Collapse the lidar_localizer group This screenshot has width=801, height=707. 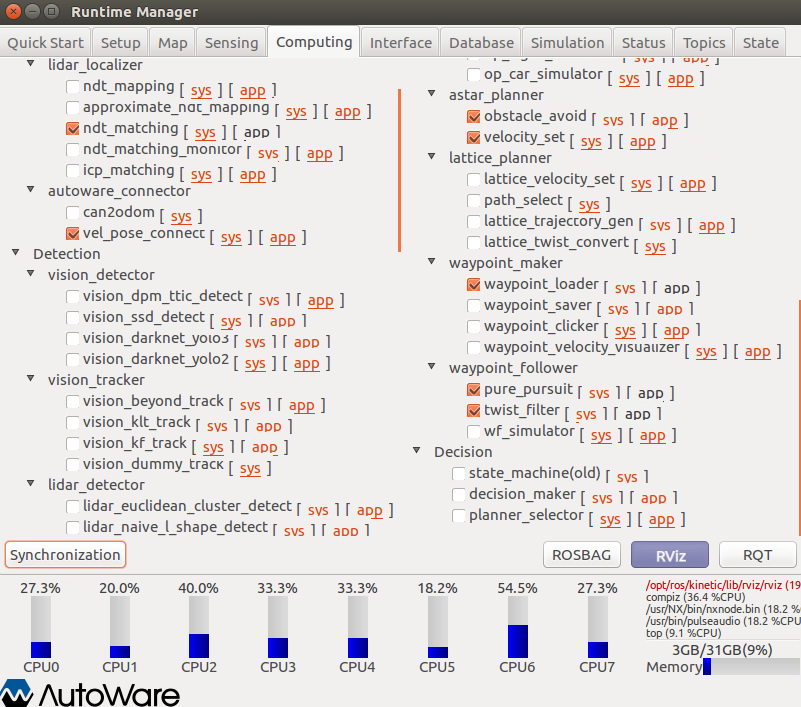[31, 64]
